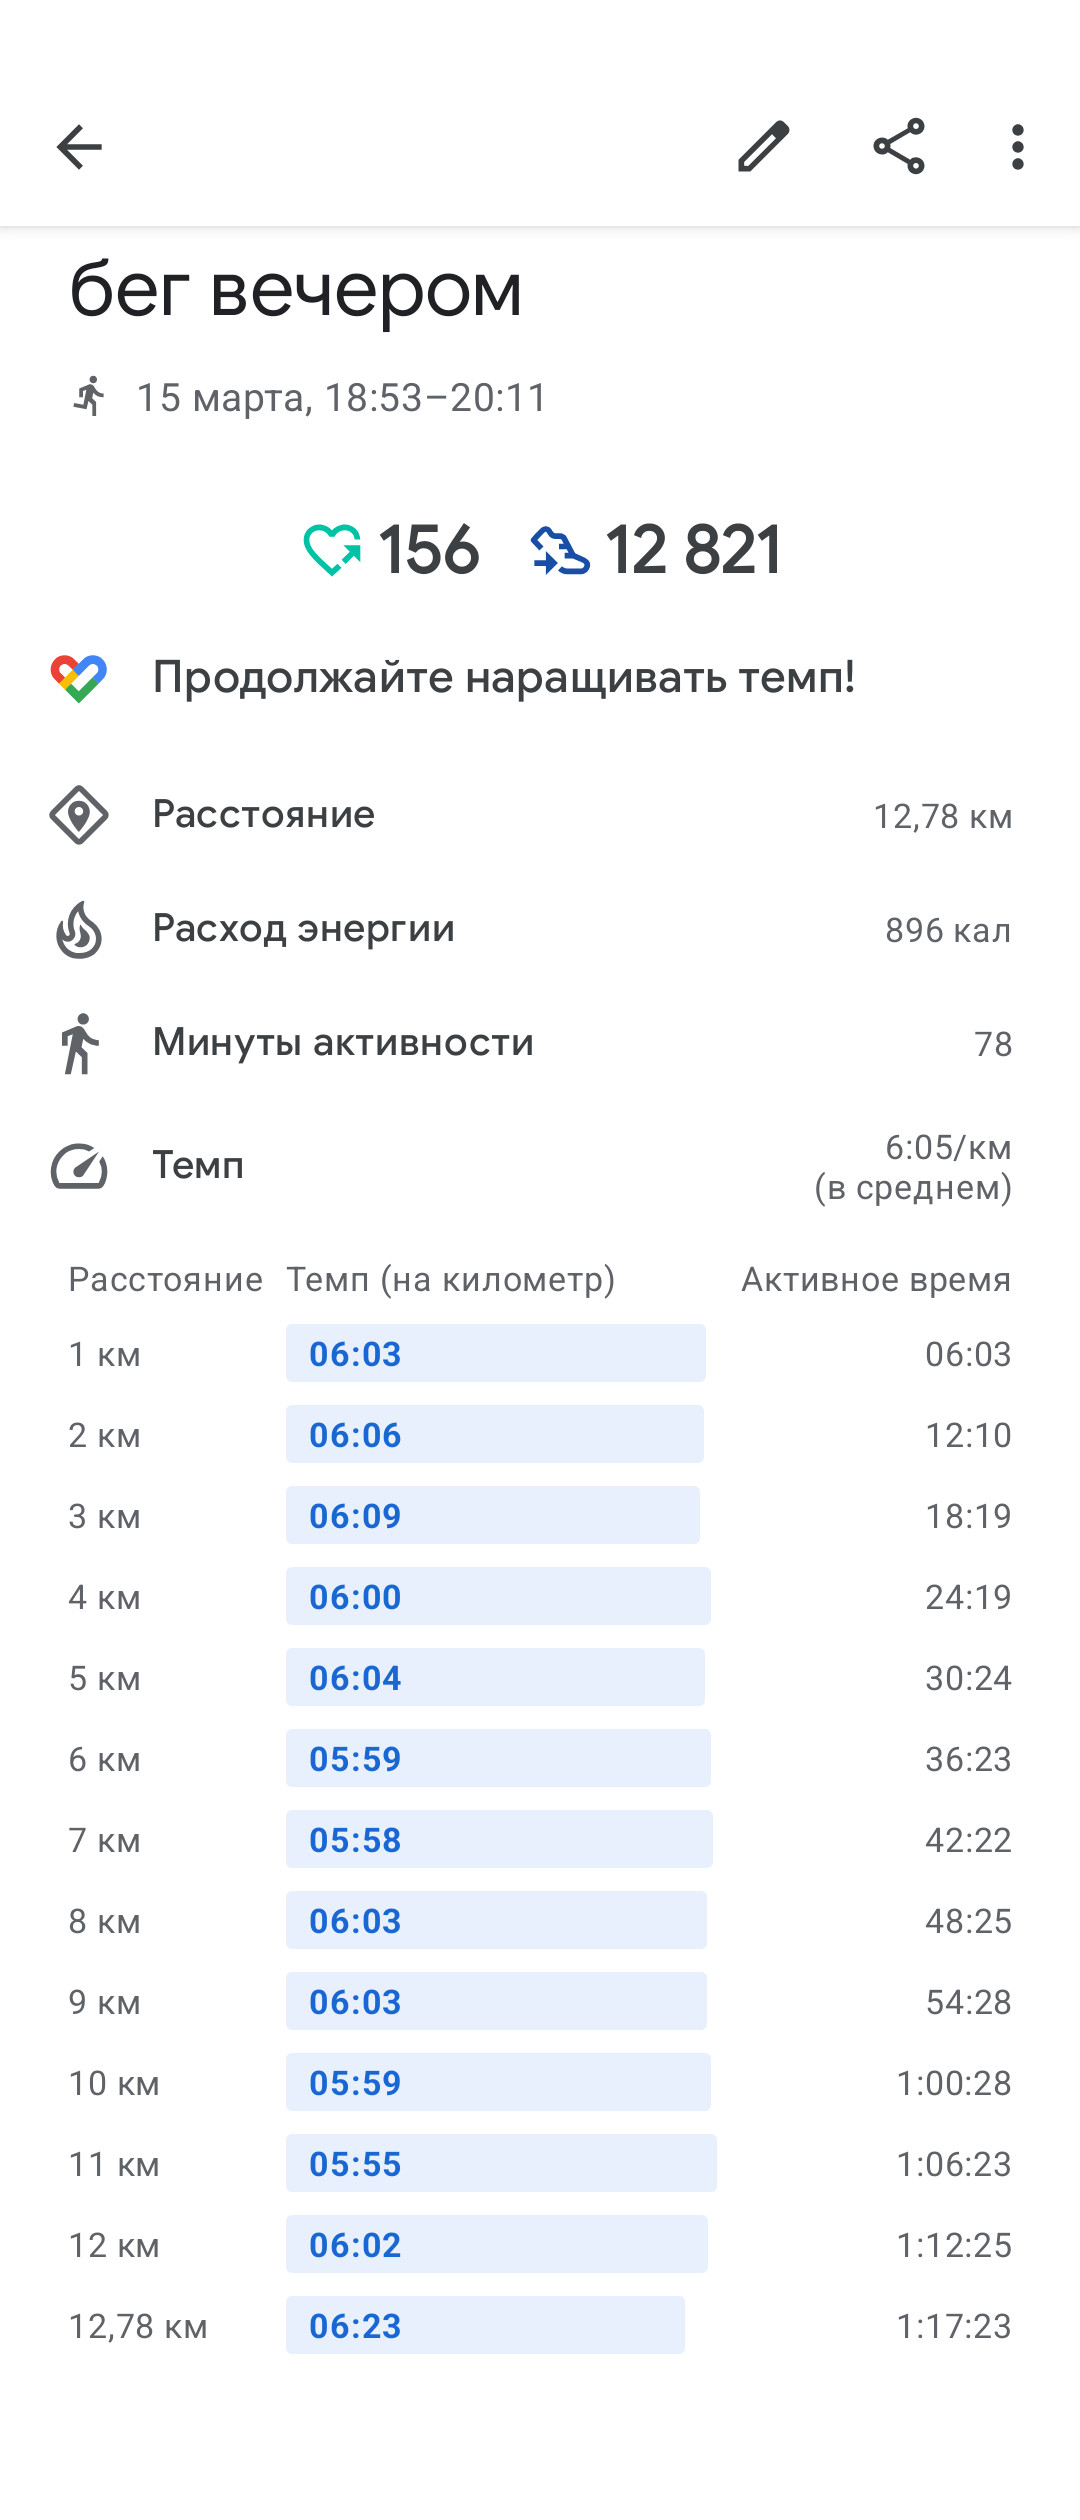
Task: Tap the Активное время column header
Action: (876, 1279)
